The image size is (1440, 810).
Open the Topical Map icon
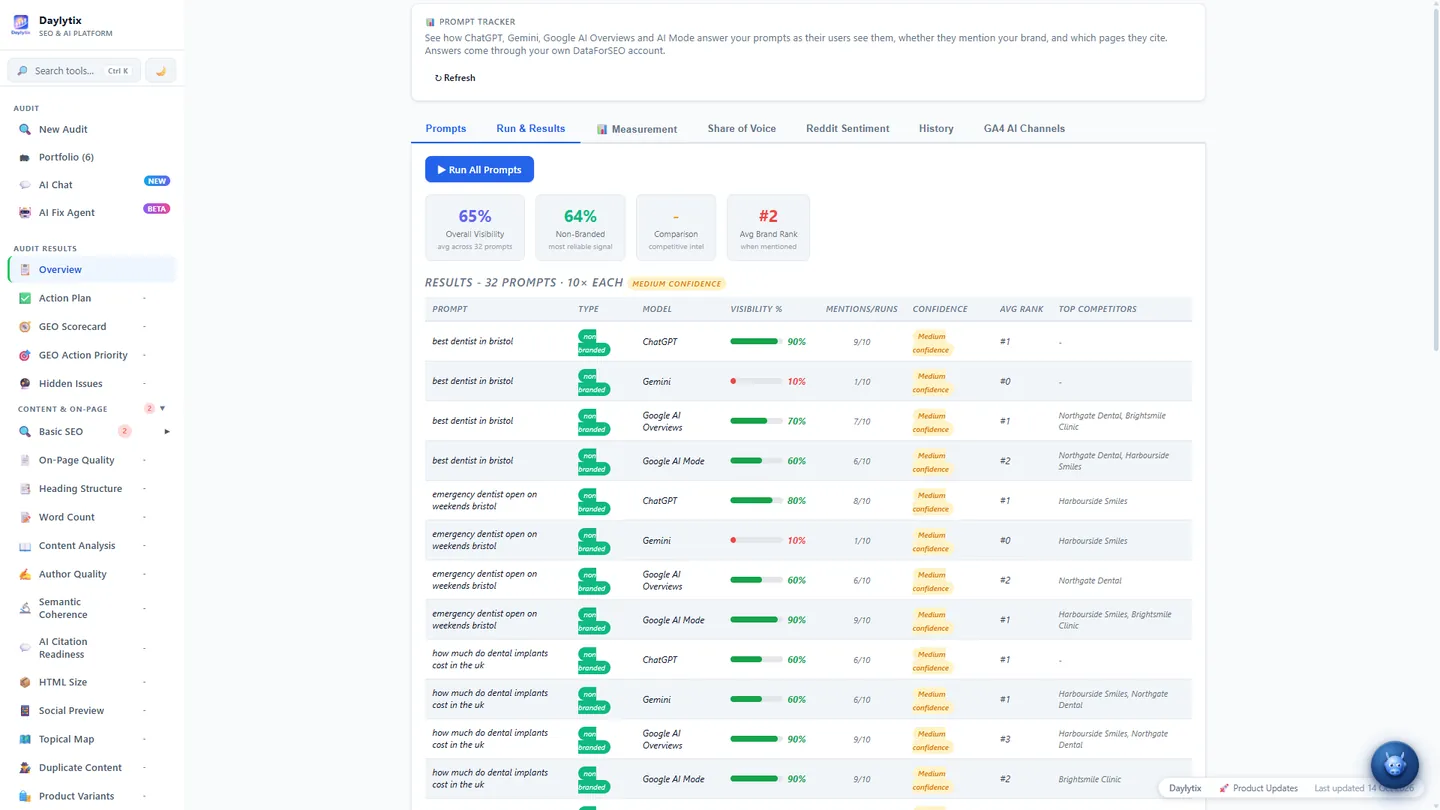[25, 739]
